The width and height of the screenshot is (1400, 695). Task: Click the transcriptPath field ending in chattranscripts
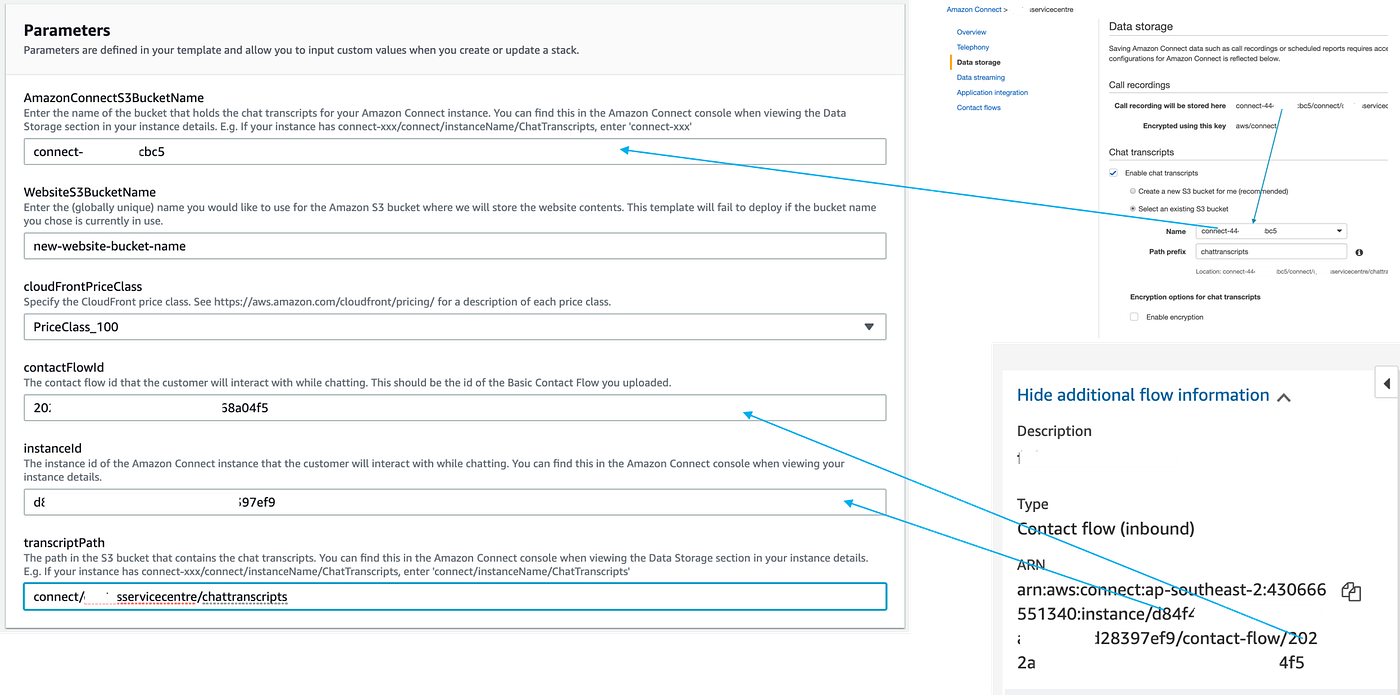coord(455,596)
